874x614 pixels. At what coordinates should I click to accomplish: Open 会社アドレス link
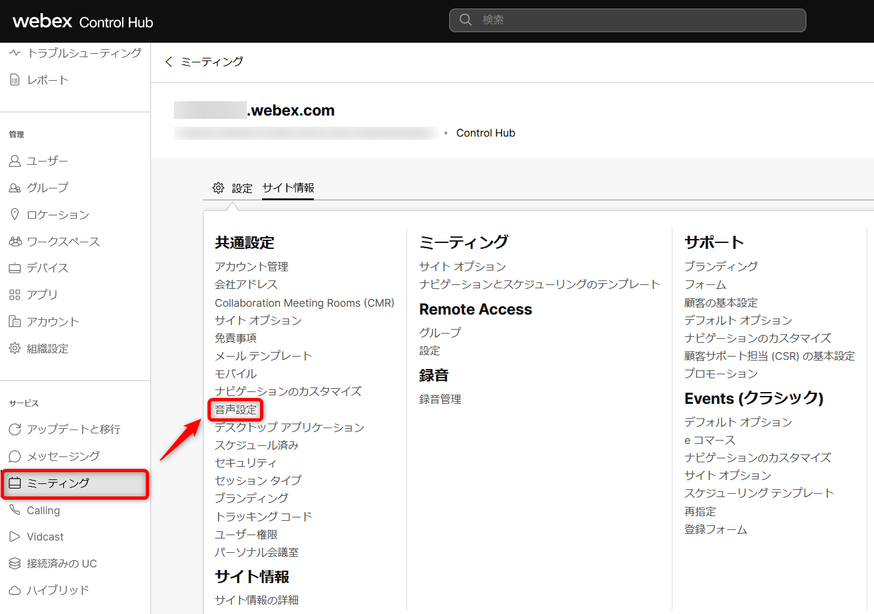point(246,285)
